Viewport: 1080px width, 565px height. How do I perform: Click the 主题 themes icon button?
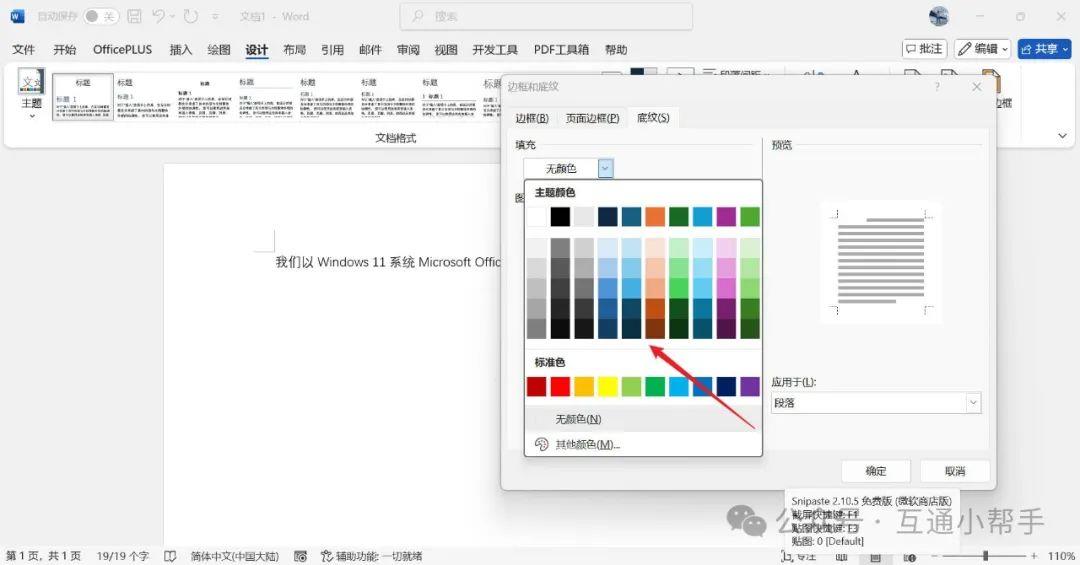pyautogui.click(x=31, y=93)
